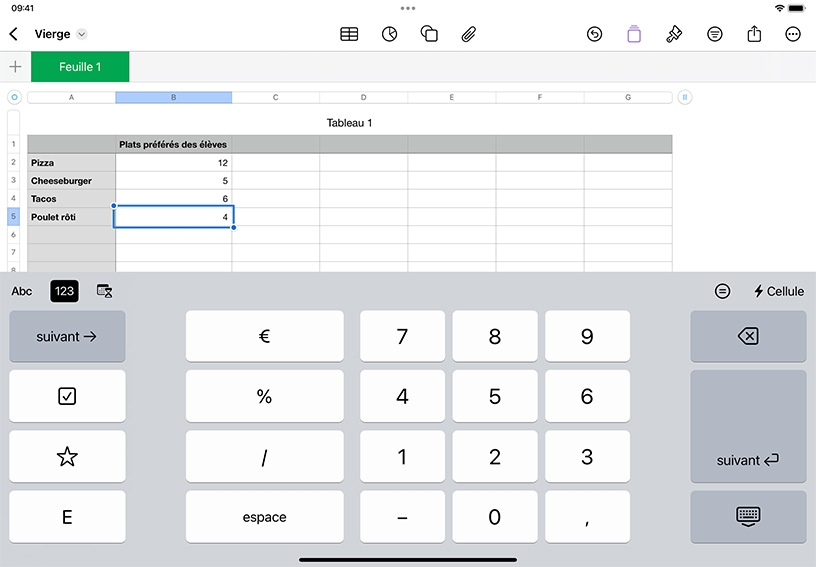Tap the 4 key on the keypad
Viewport: 816px width, 567px height.
402,396
